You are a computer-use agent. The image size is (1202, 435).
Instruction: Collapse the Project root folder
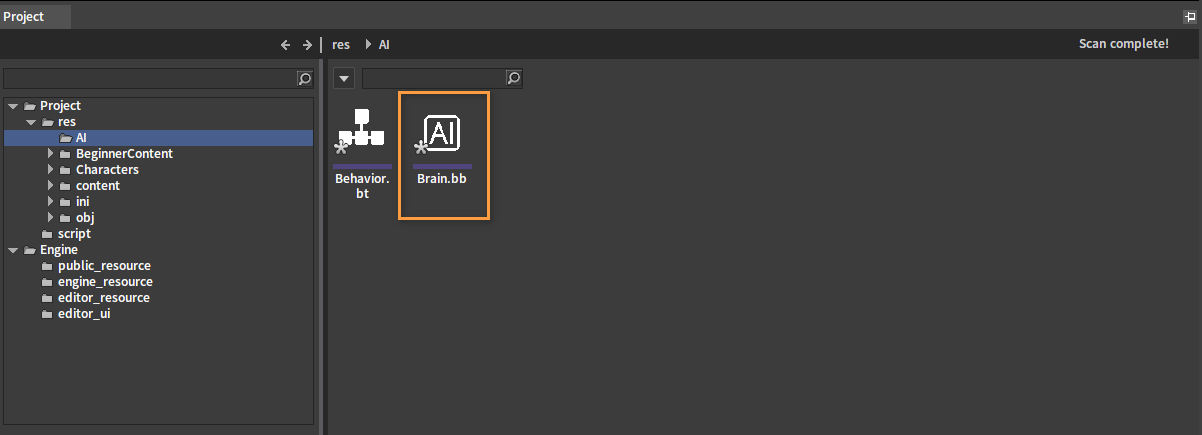13,106
